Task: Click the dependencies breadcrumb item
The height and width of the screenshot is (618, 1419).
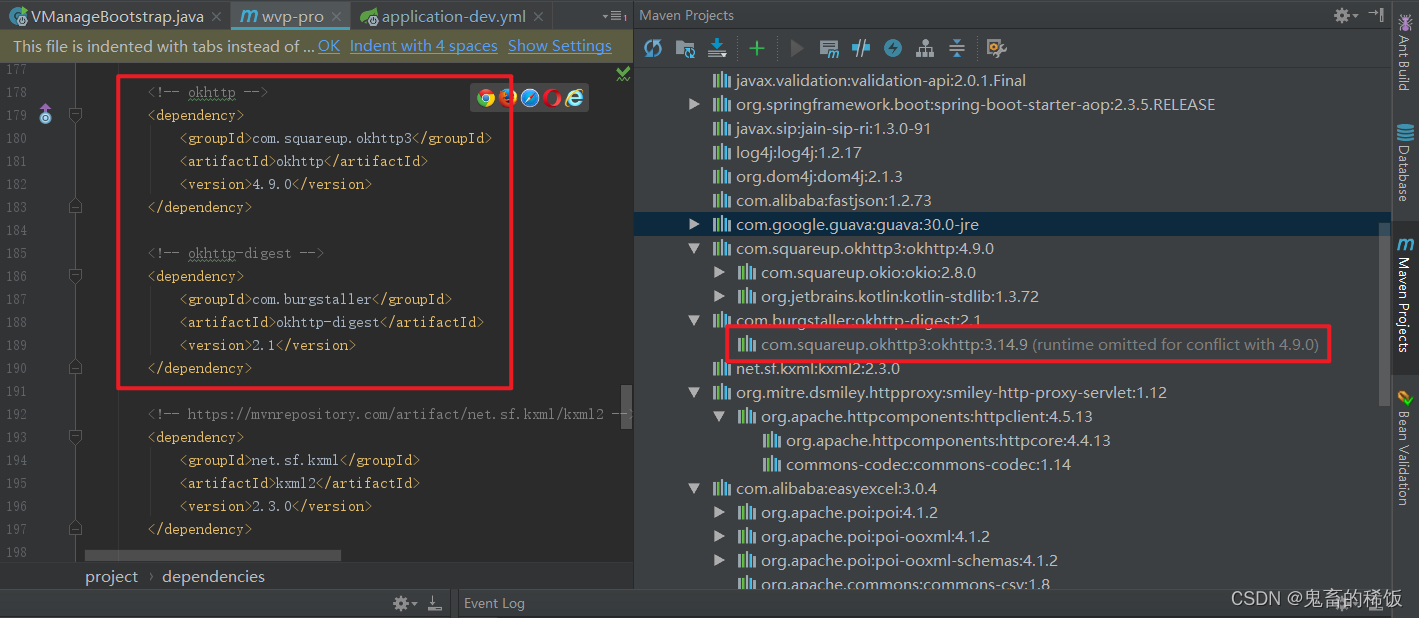Action: tap(213, 577)
